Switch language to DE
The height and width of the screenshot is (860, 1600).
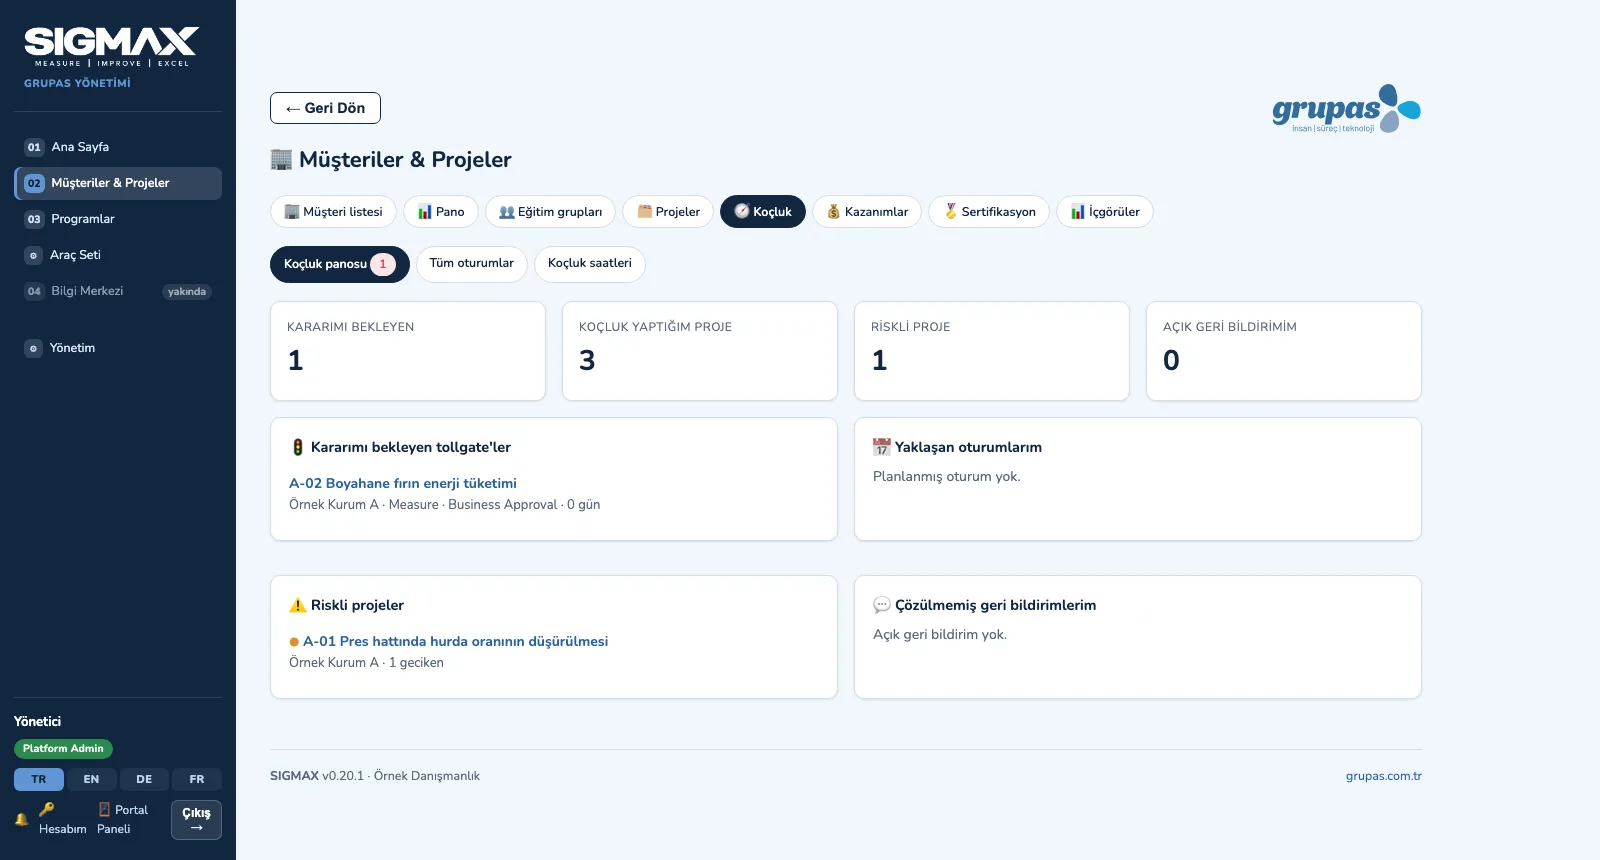(144, 779)
